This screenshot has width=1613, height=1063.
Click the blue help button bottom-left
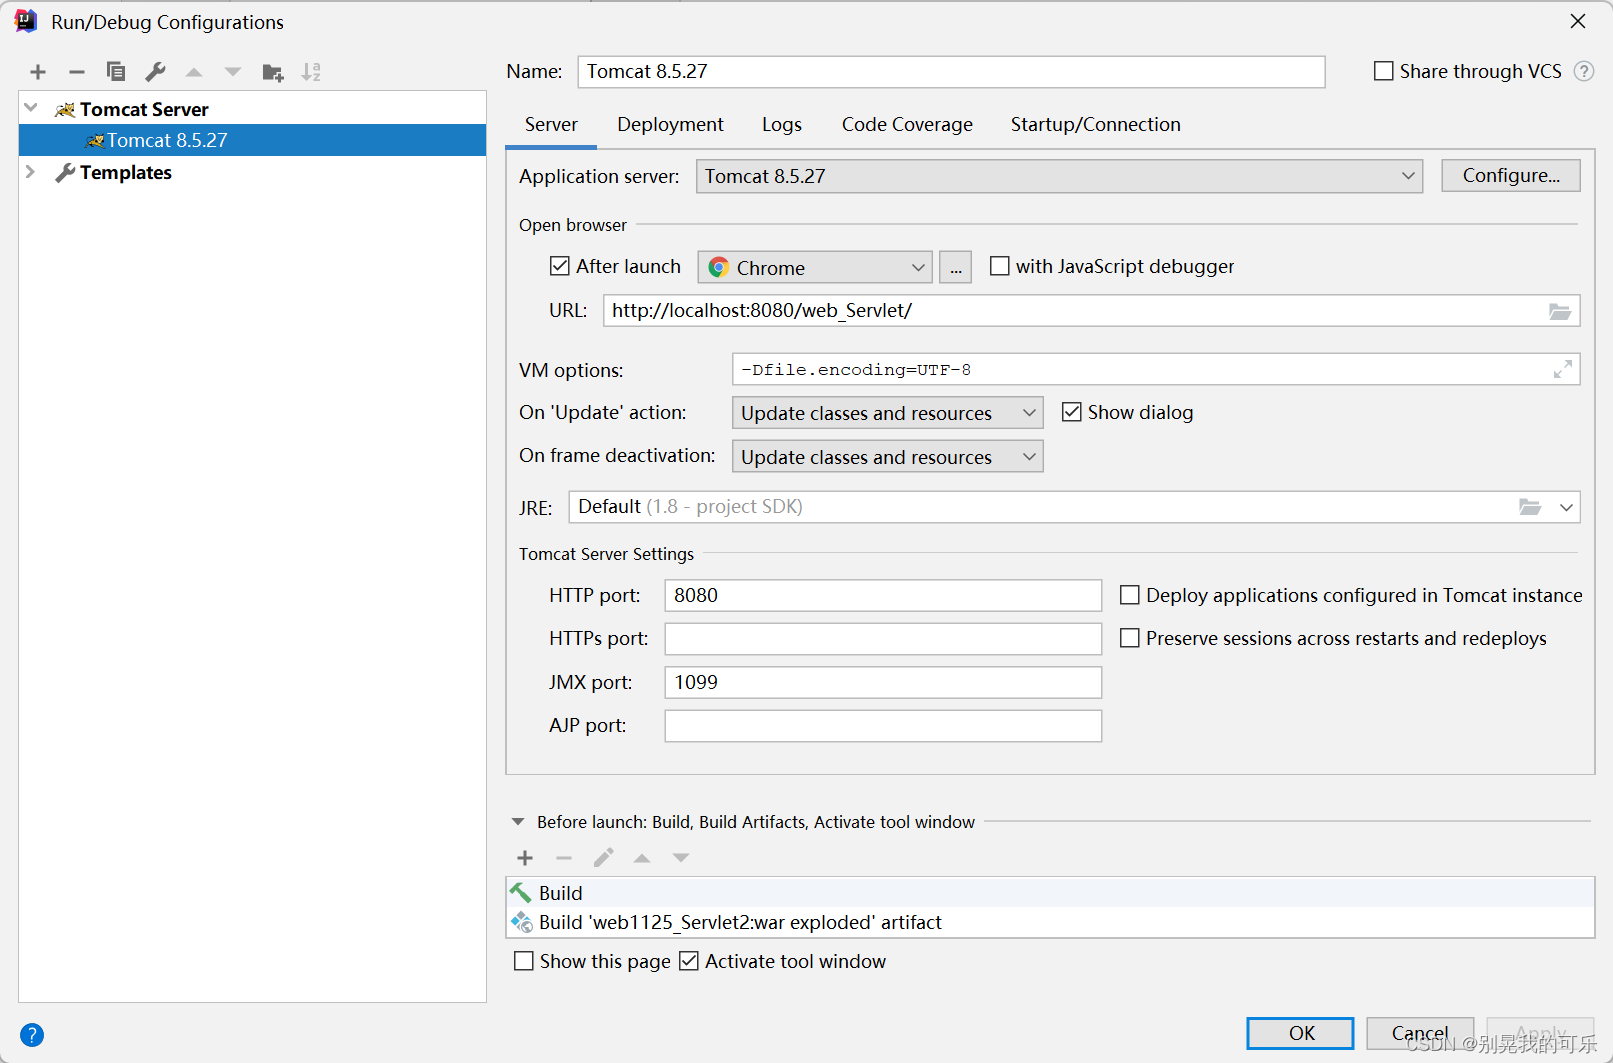32,1035
